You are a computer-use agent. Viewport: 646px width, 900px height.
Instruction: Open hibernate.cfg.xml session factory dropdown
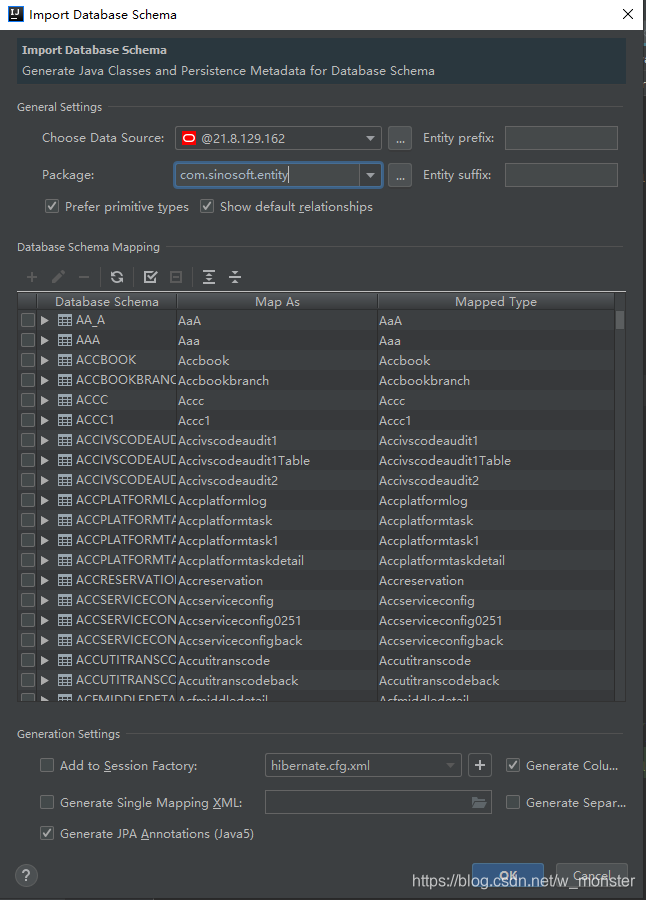(x=450, y=765)
